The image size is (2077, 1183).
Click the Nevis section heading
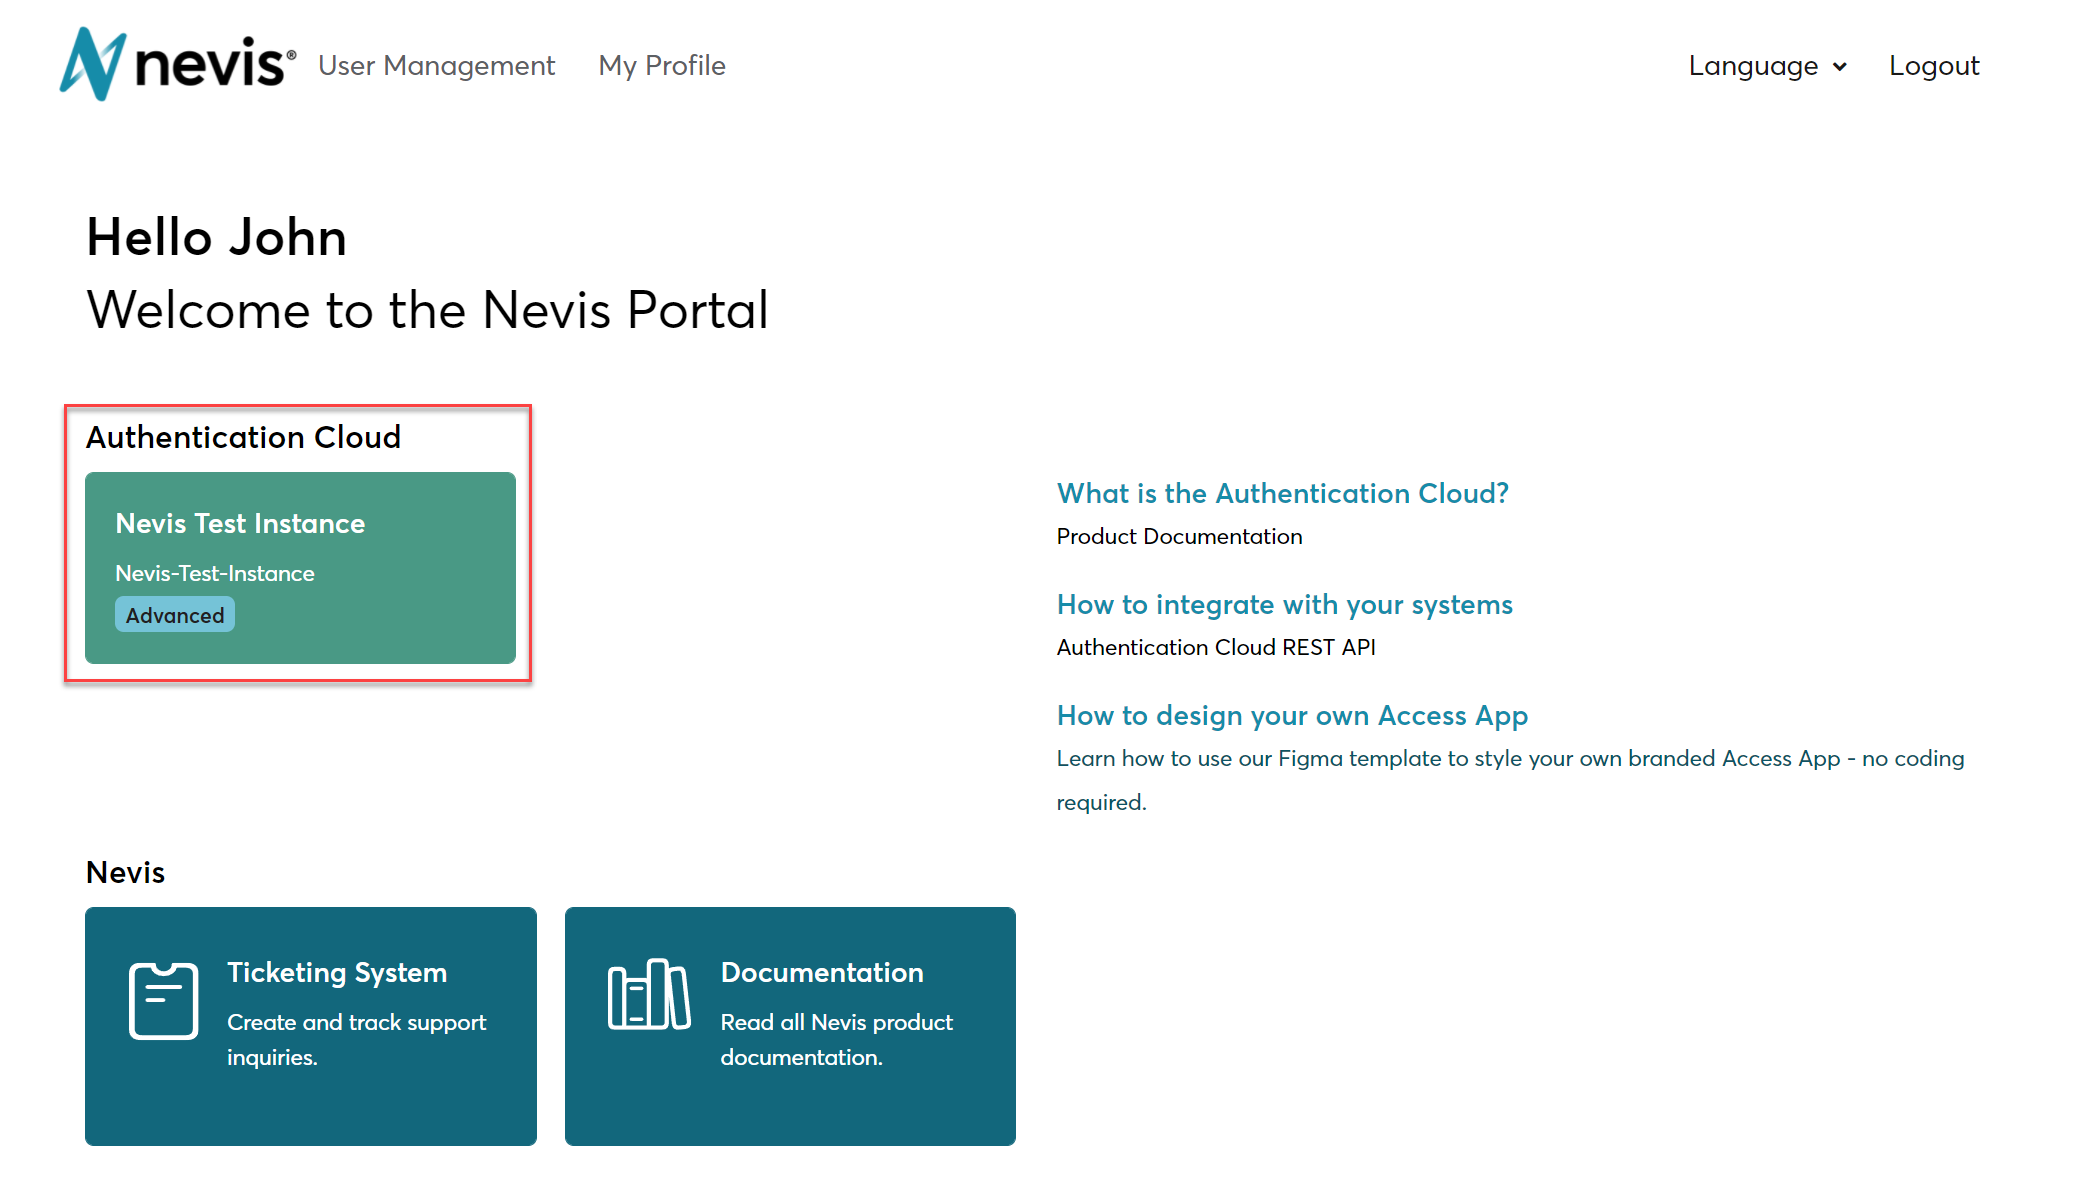(125, 872)
